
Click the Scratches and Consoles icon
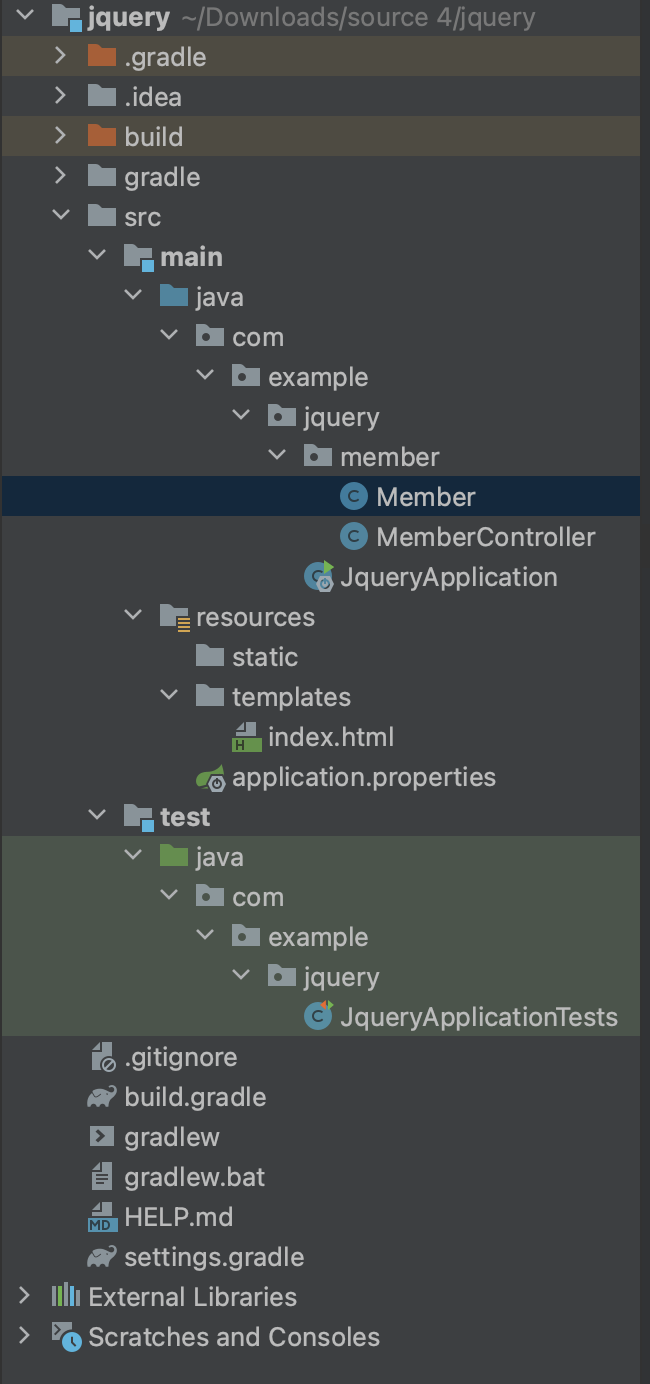tap(66, 1337)
